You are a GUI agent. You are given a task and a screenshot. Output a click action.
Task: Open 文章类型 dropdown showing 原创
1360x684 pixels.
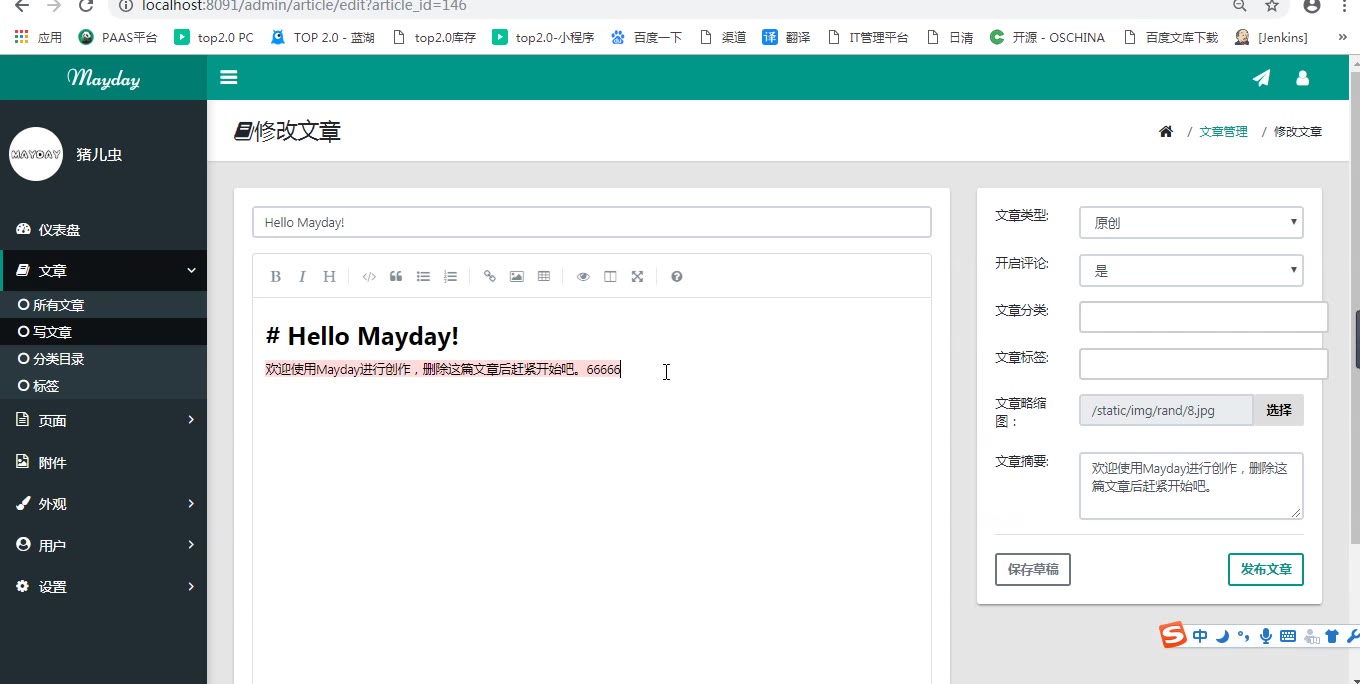point(1191,223)
